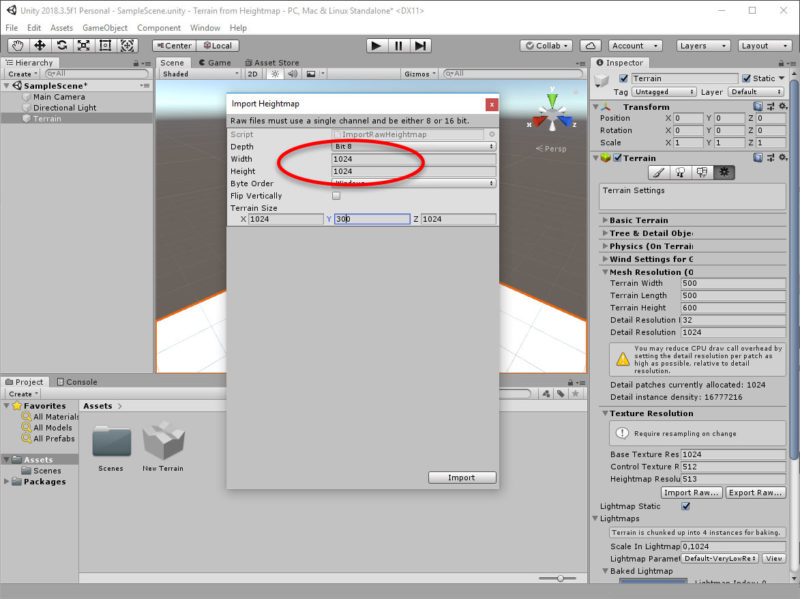The image size is (800, 599).
Task: Open the Layers dropdown in toolbar
Action: point(703,45)
